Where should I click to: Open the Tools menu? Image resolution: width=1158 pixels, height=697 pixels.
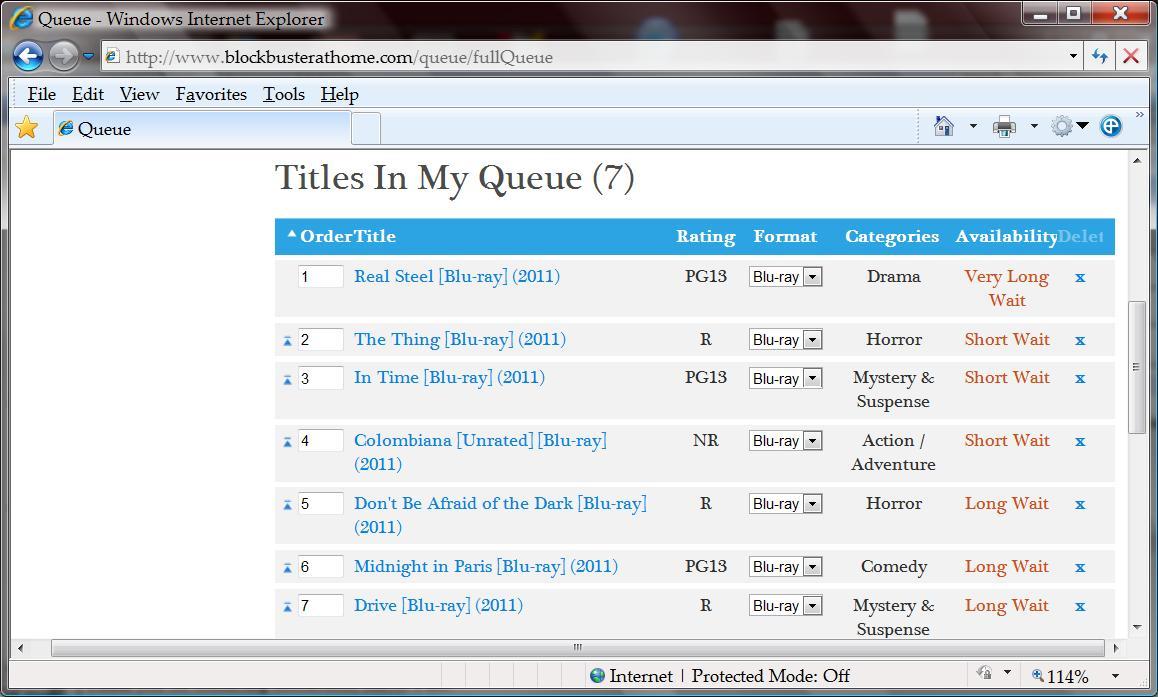(x=284, y=94)
